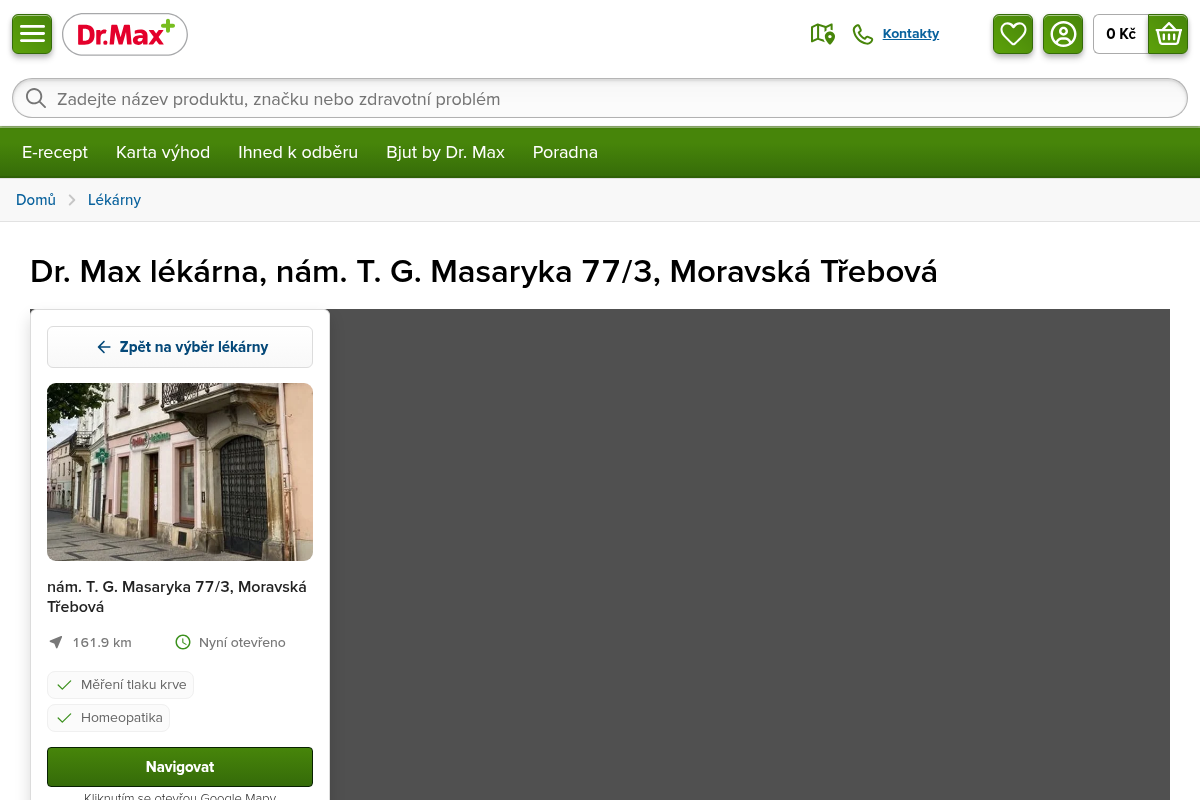
Task: Click the distance navigation arrow icon
Action: tap(55, 642)
